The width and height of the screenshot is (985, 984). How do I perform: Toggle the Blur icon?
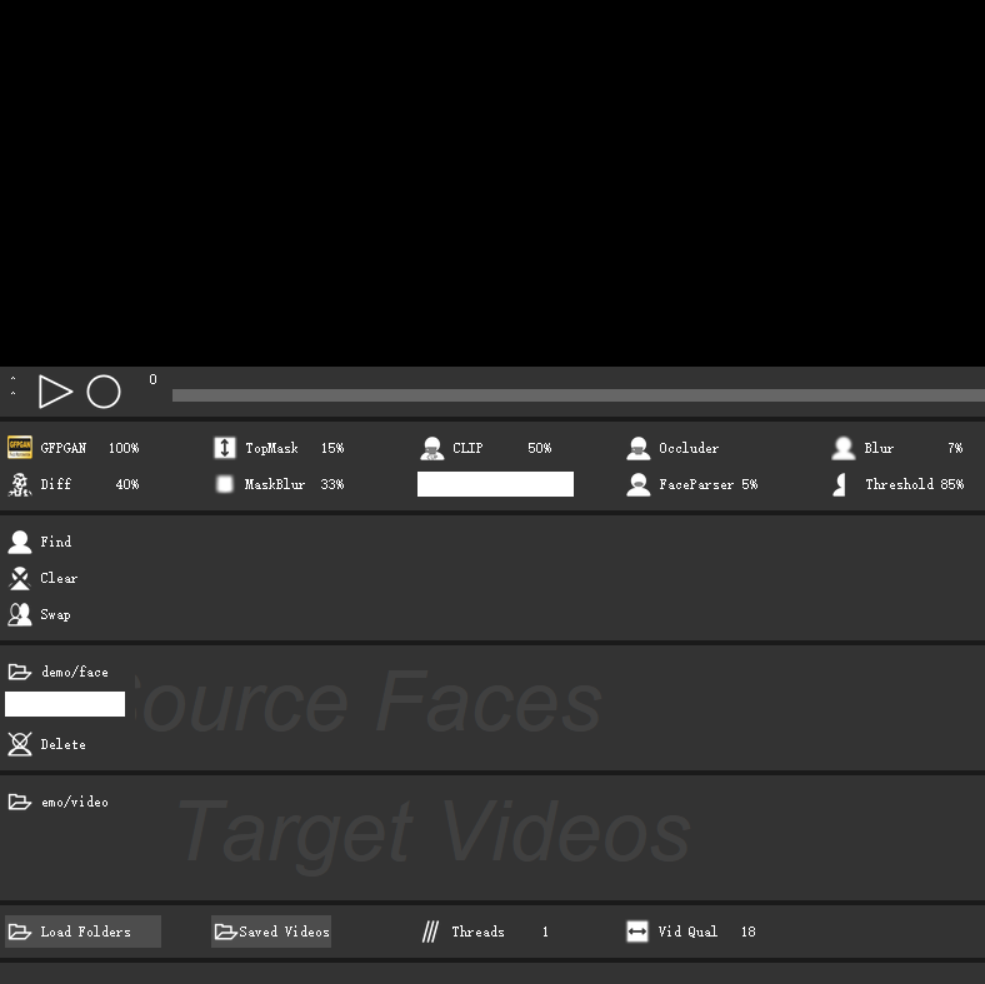pyautogui.click(x=843, y=448)
